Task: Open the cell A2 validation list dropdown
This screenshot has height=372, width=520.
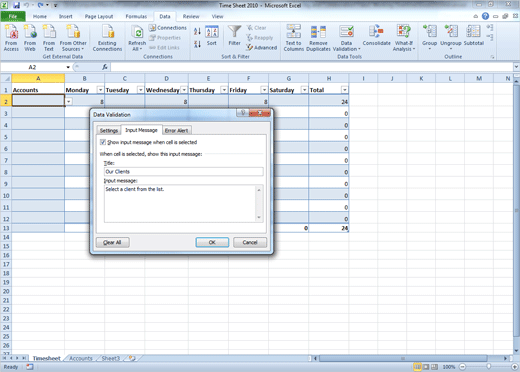Action: (69, 101)
